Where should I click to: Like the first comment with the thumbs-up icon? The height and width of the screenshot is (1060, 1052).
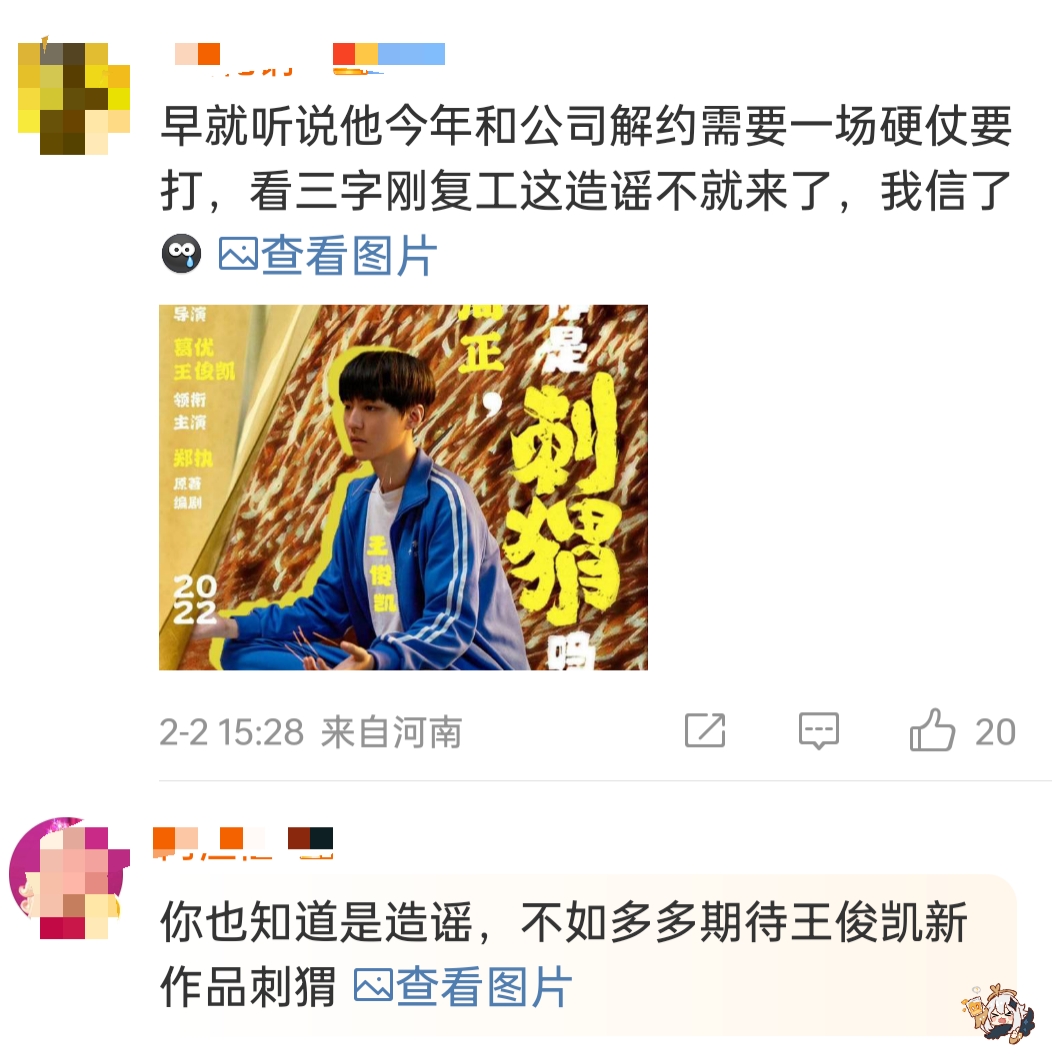tap(932, 729)
